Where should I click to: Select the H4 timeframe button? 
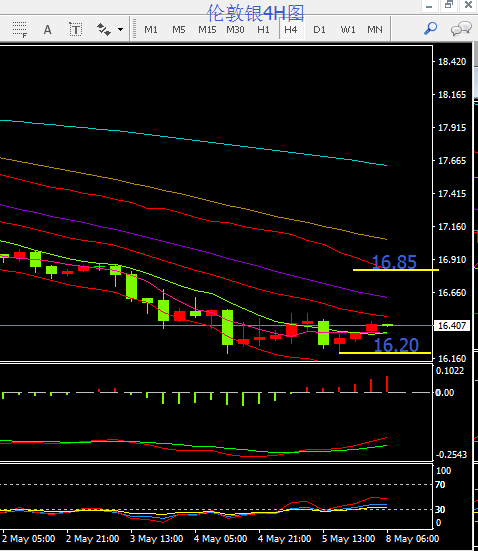click(291, 30)
